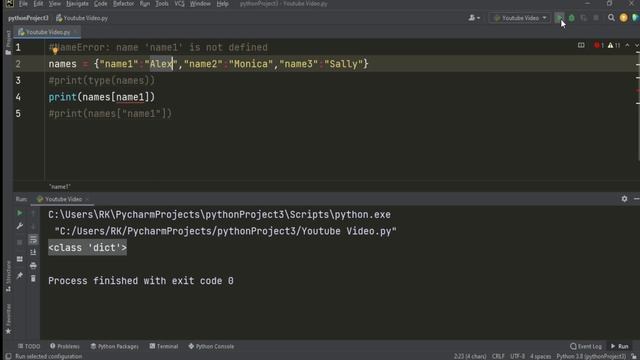Image resolution: width=640 pixels, height=360 pixels.
Task: Open the Python Packages tool window
Action: (114, 346)
